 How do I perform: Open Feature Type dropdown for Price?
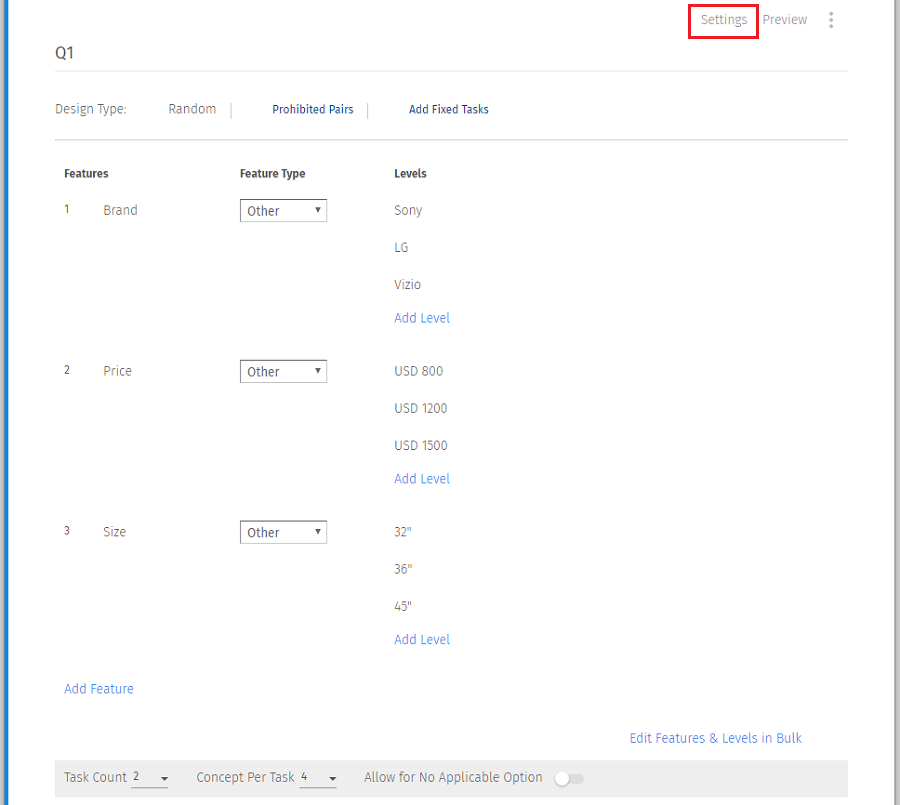point(283,372)
